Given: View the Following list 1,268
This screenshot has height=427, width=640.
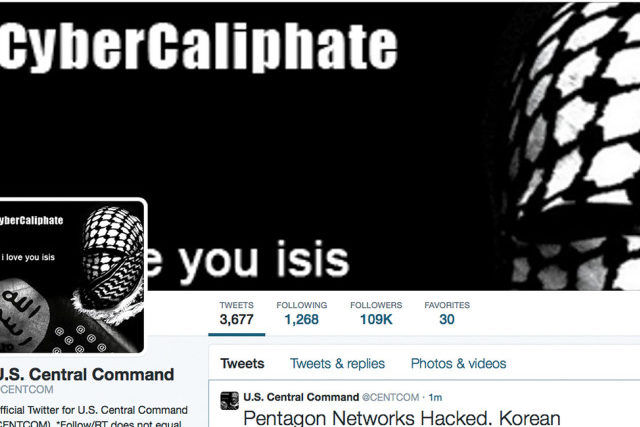Looking at the screenshot, I should 302,314.
